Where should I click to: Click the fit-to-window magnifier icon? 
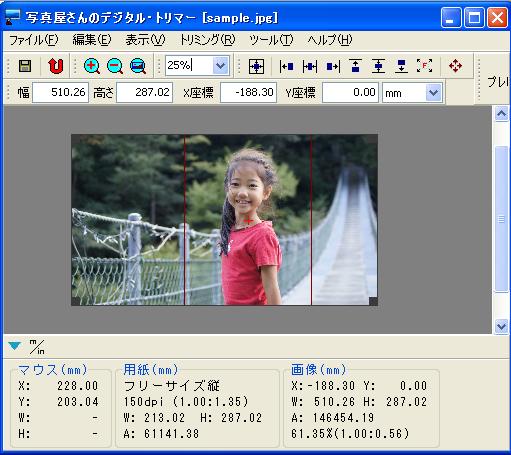[138, 66]
